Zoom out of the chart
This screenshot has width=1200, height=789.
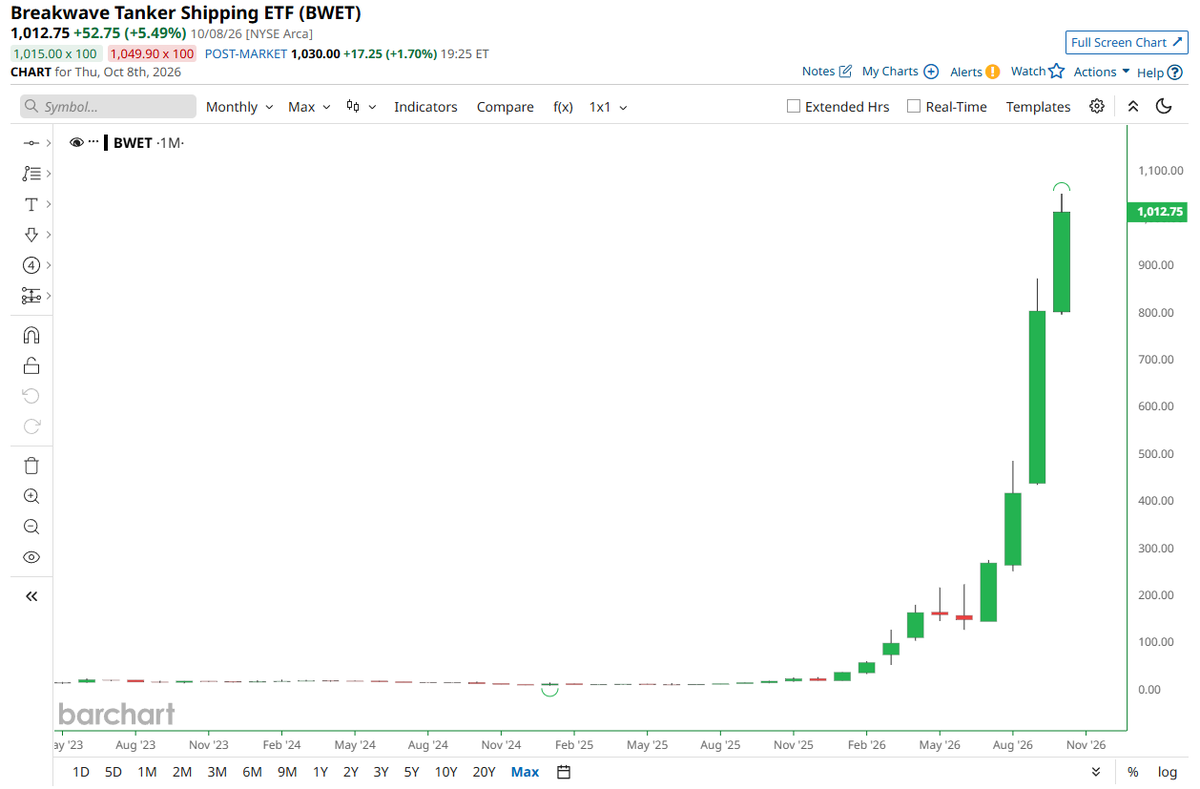coord(31,527)
